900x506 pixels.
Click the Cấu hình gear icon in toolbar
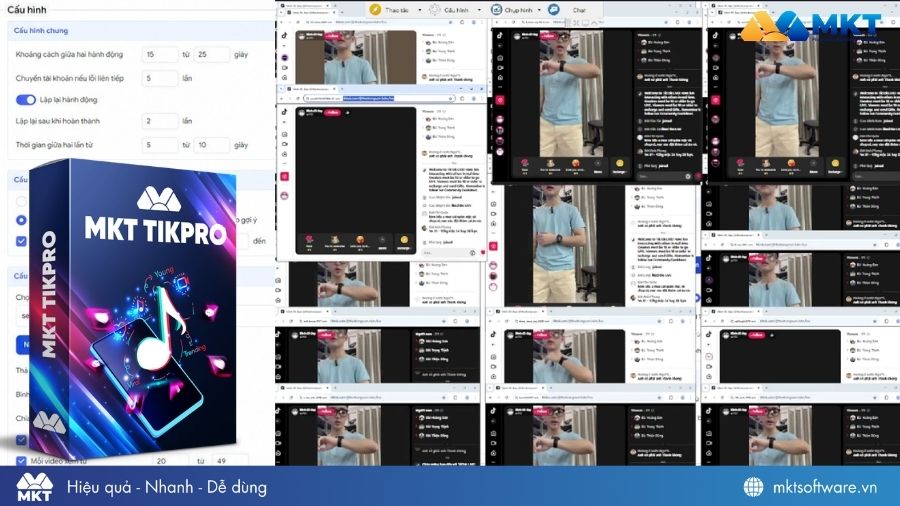tap(435, 10)
